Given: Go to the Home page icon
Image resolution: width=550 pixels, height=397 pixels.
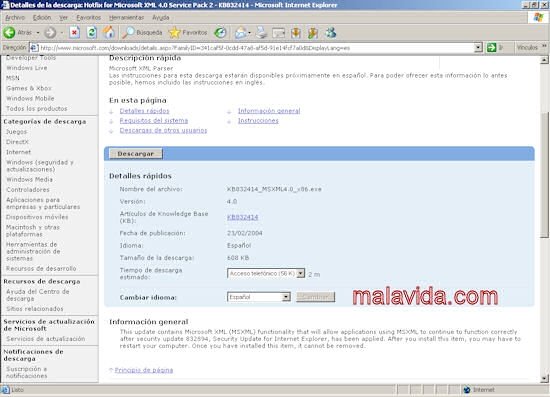Looking at the screenshot, I should 109,33.
